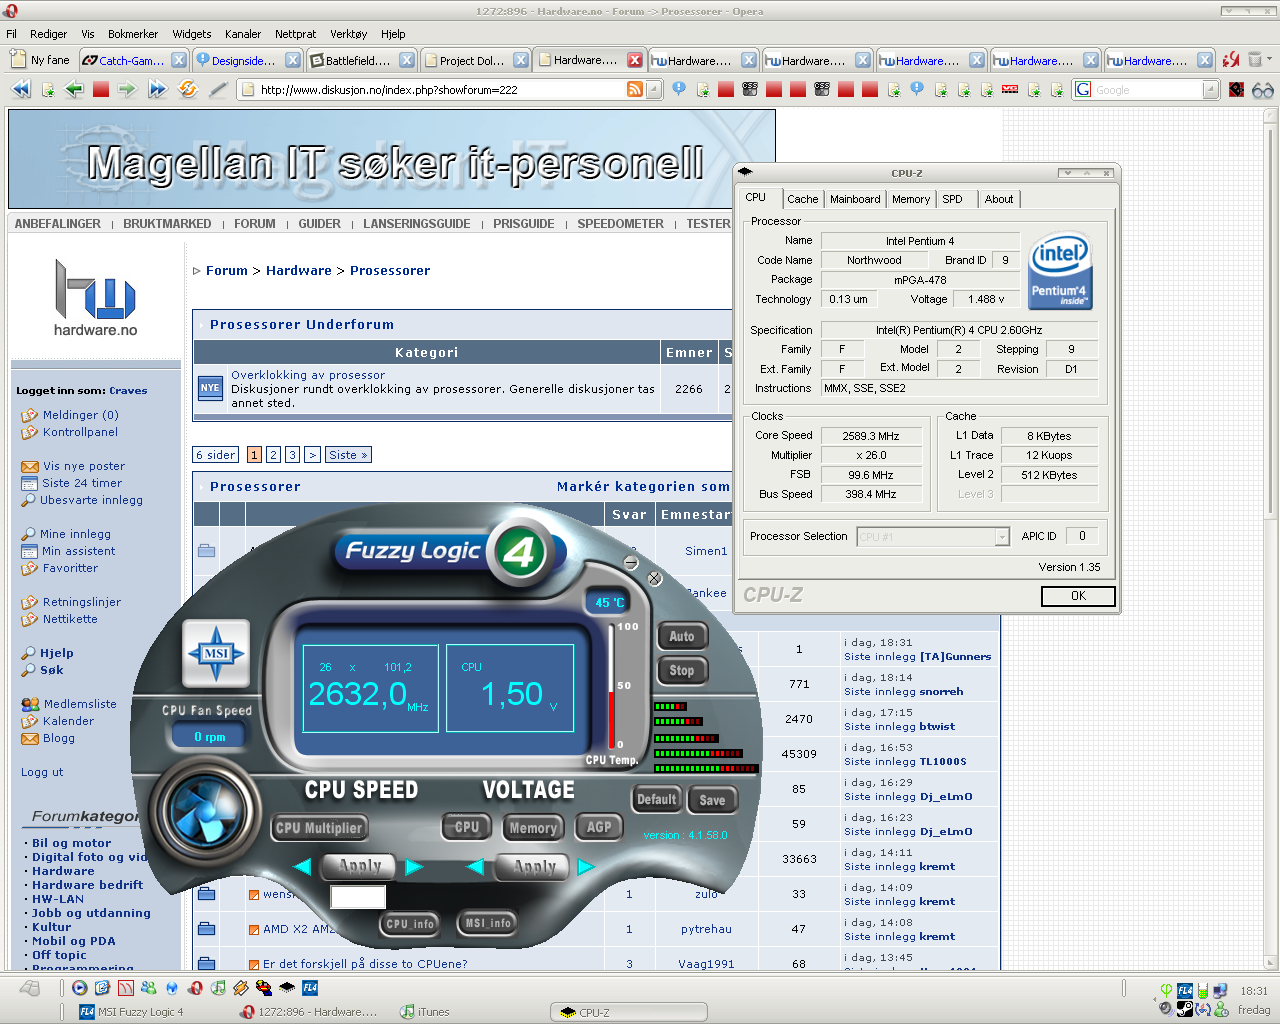Screen dimensions: 1280x1024
Task: Click the binoculars find icon on Opera toolbar
Action: click(1263, 89)
